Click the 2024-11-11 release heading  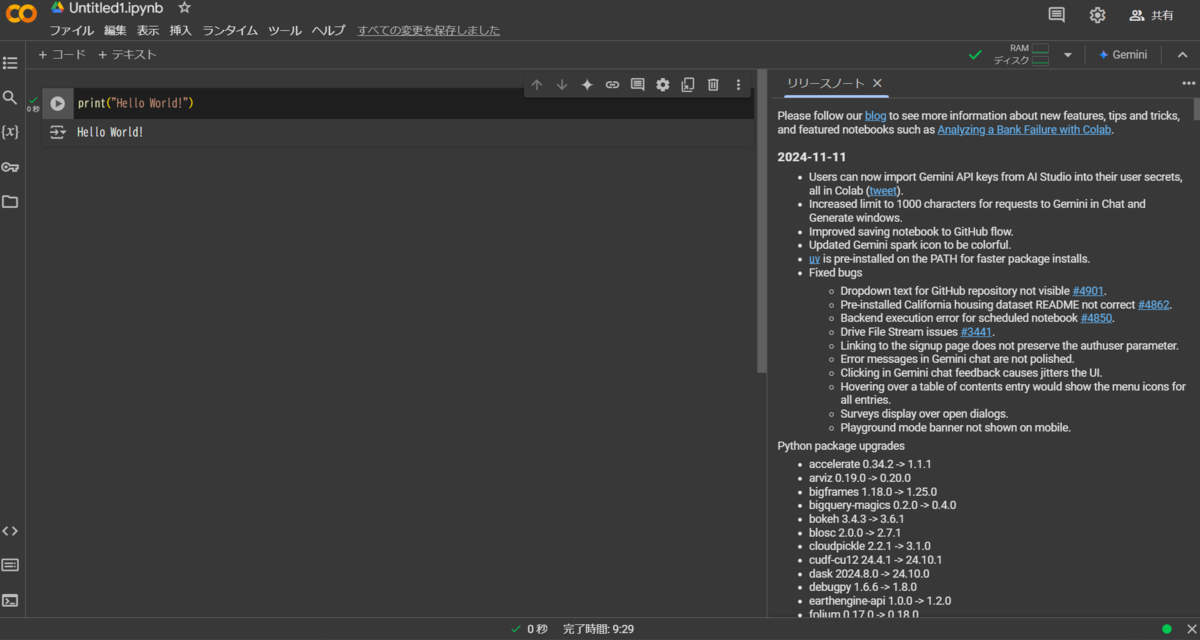[812, 157]
